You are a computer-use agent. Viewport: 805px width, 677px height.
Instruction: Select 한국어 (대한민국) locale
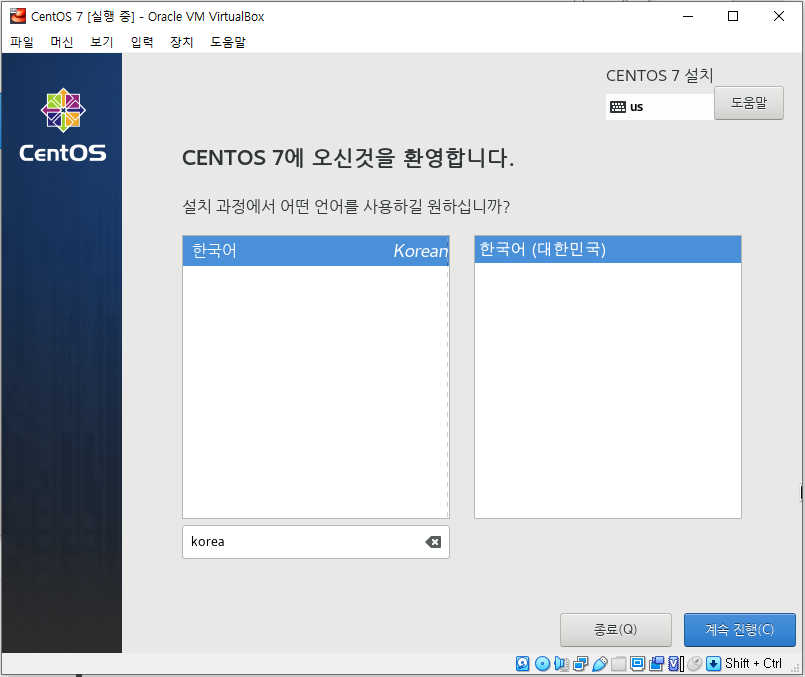(608, 249)
